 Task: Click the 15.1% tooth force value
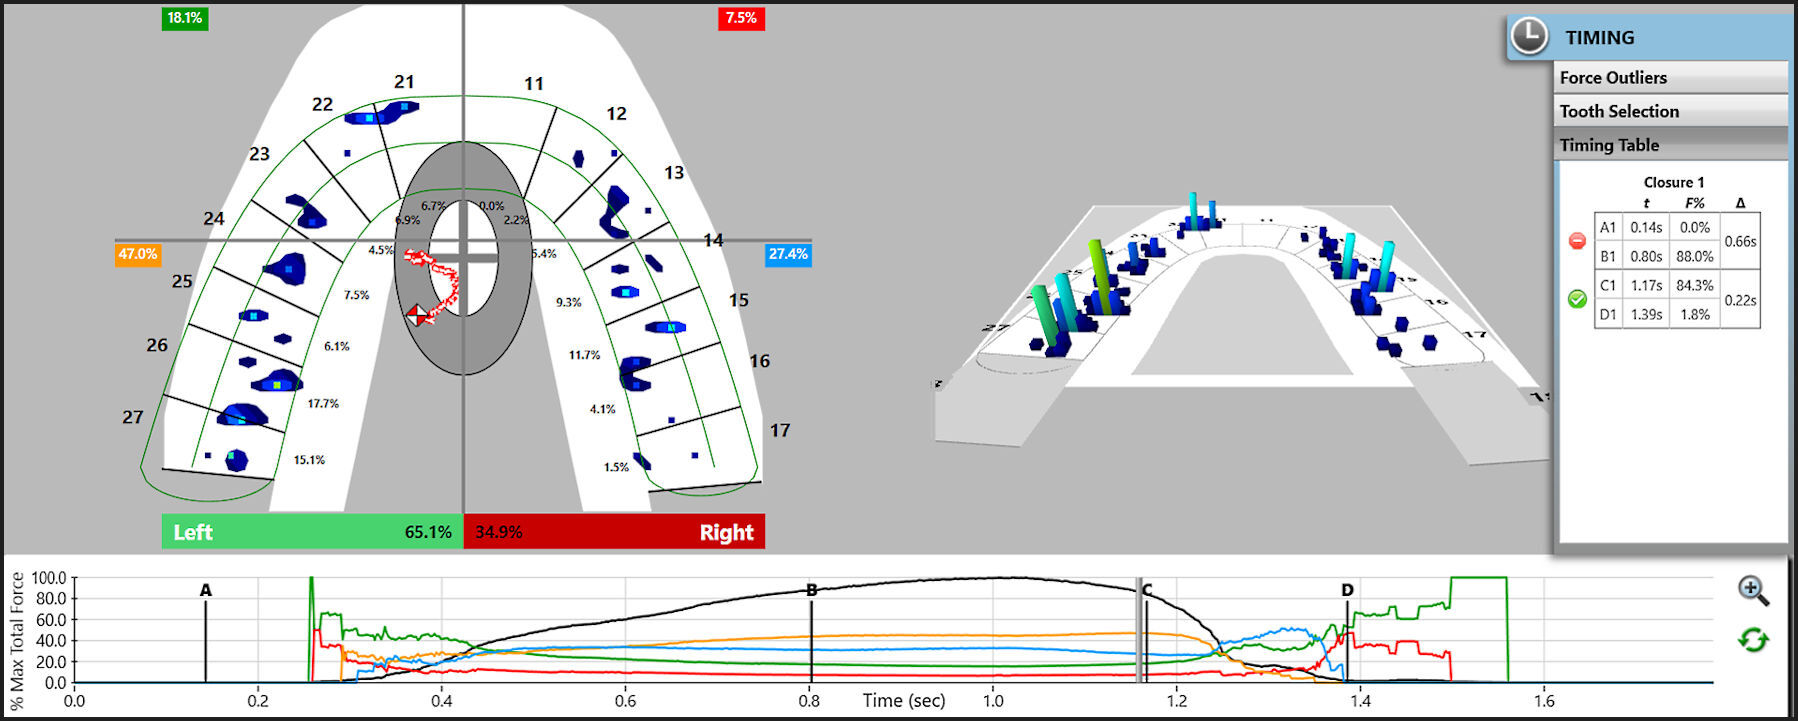(x=309, y=460)
